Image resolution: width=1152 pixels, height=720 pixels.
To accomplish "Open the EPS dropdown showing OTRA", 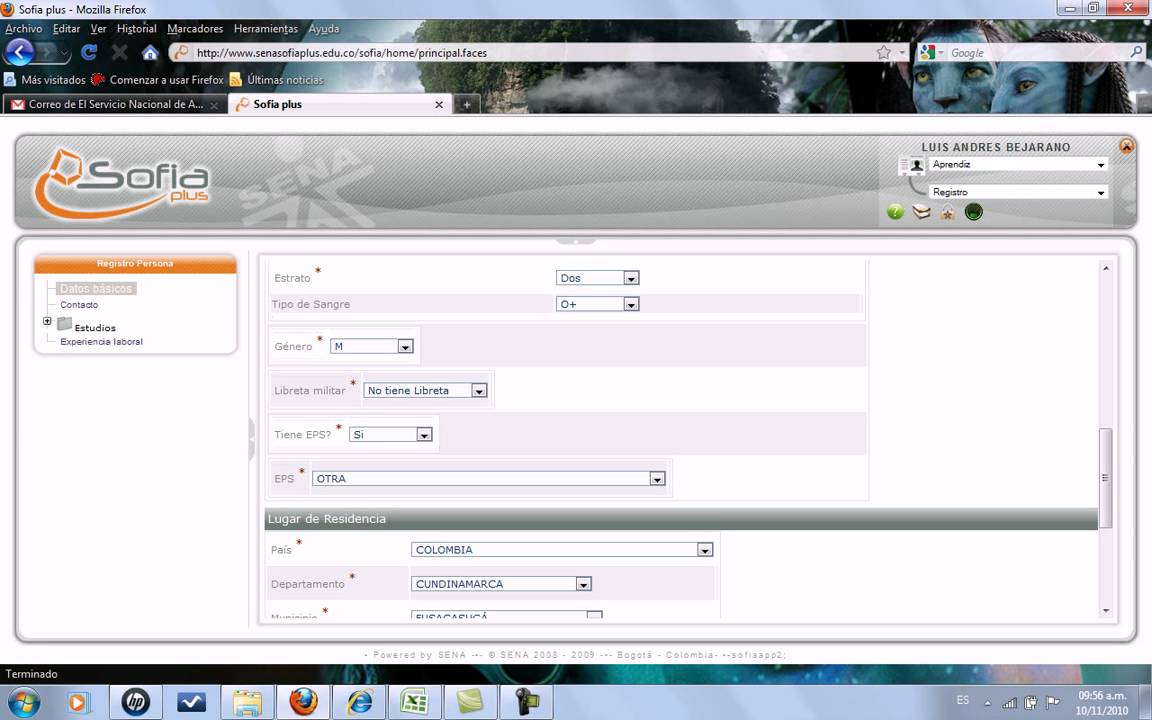I will [x=489, y=479].
